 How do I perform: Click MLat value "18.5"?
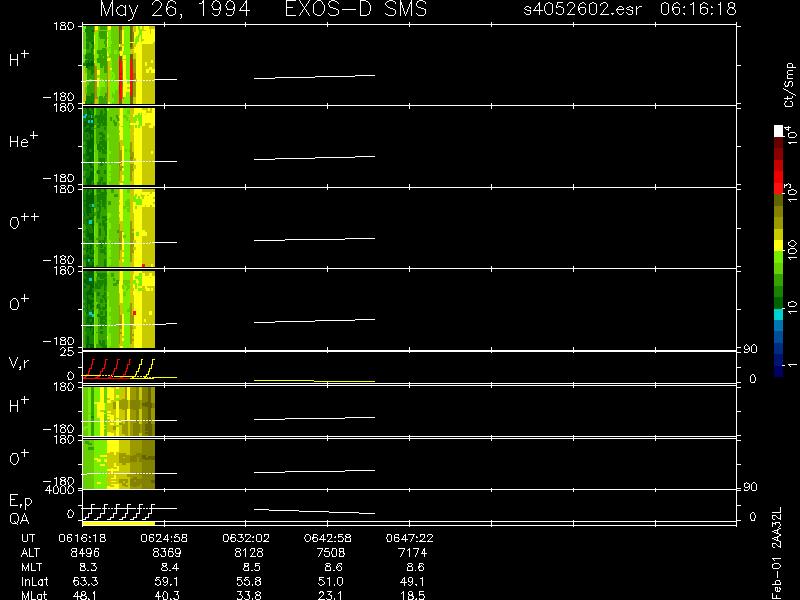412,595
